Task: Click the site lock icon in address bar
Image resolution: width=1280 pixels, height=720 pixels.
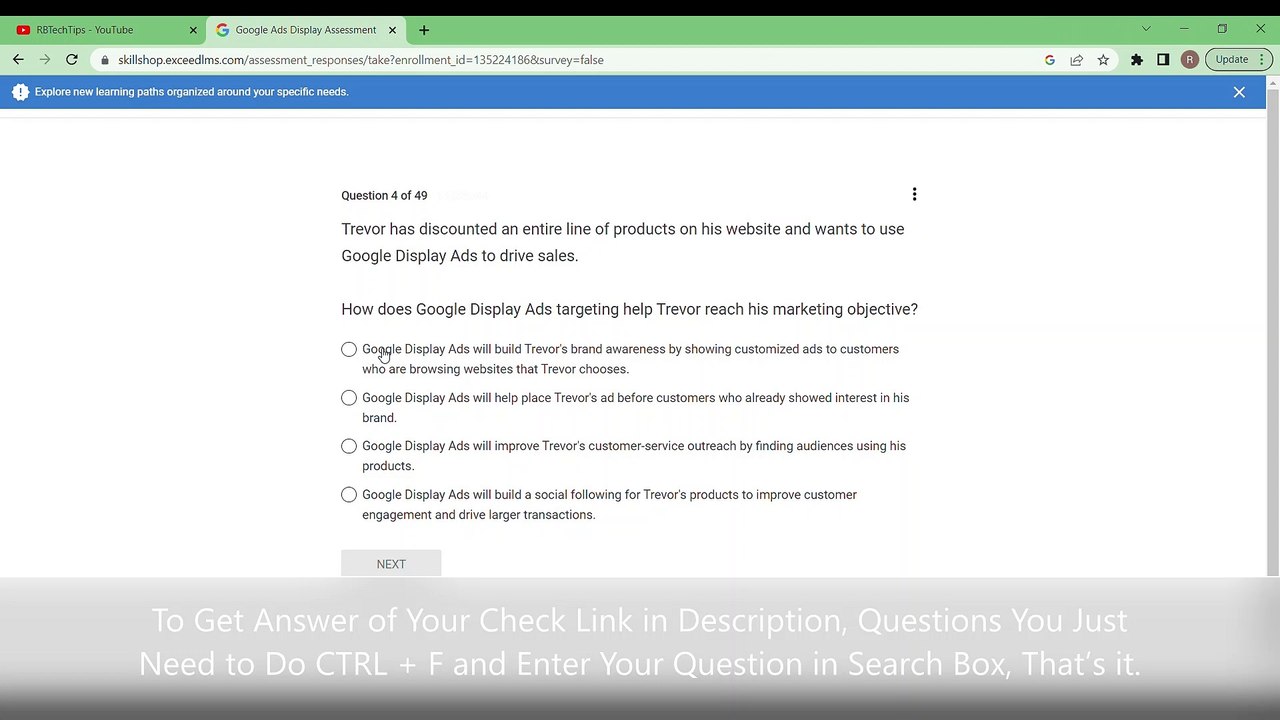Action: [x=105, y=60]
